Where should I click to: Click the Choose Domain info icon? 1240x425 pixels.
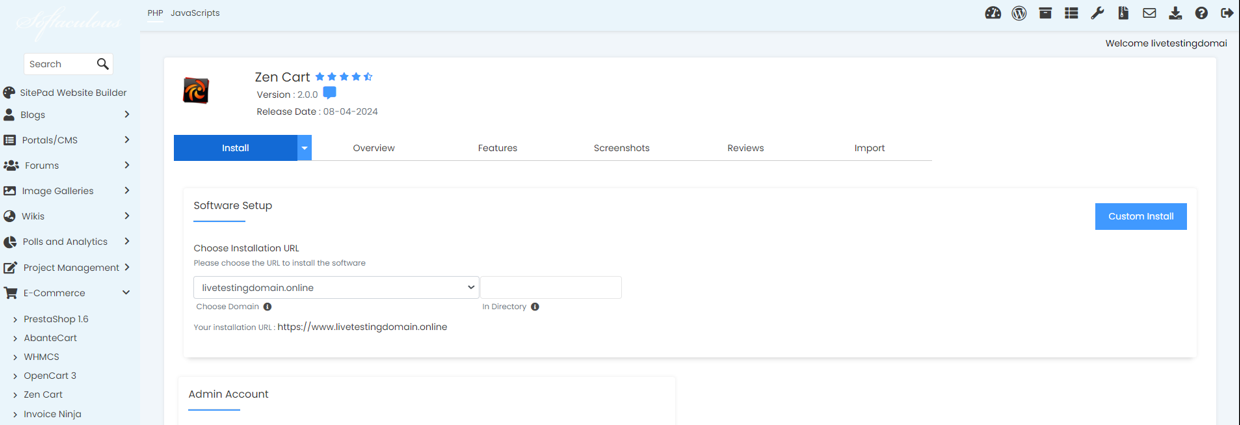[x=267, y=307]
